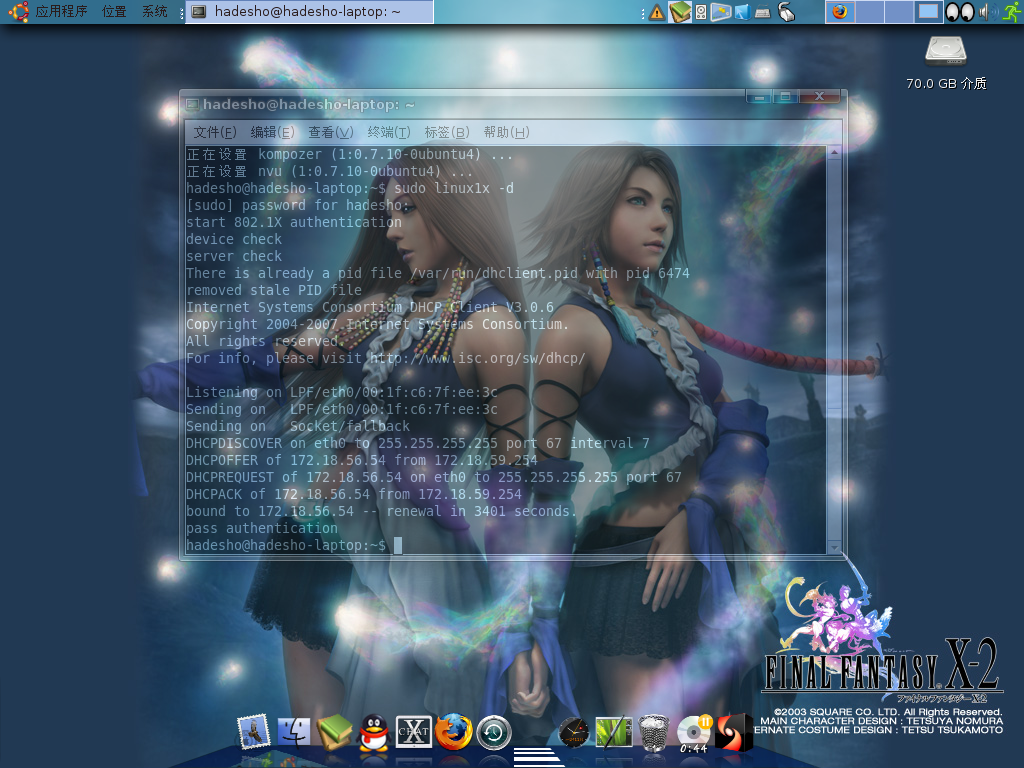Click the terminal title bar icon
The image size is (1024, 768).
click(x=192, y=104)
